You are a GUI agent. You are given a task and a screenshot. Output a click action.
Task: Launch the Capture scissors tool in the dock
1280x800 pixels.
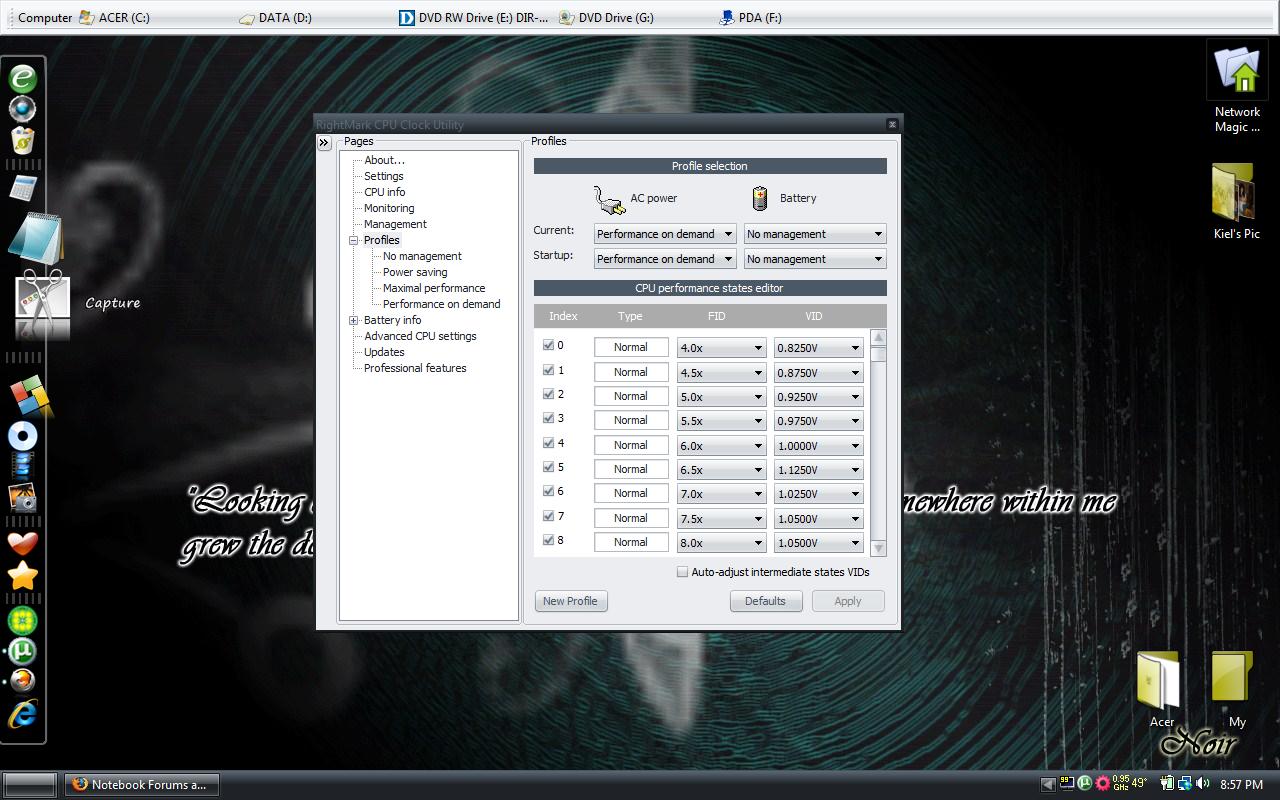[x=42, y=303]
